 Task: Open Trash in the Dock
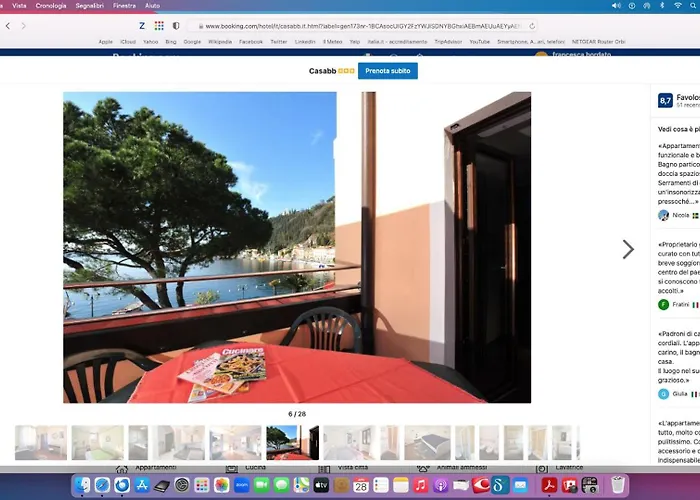coord(618,485)
